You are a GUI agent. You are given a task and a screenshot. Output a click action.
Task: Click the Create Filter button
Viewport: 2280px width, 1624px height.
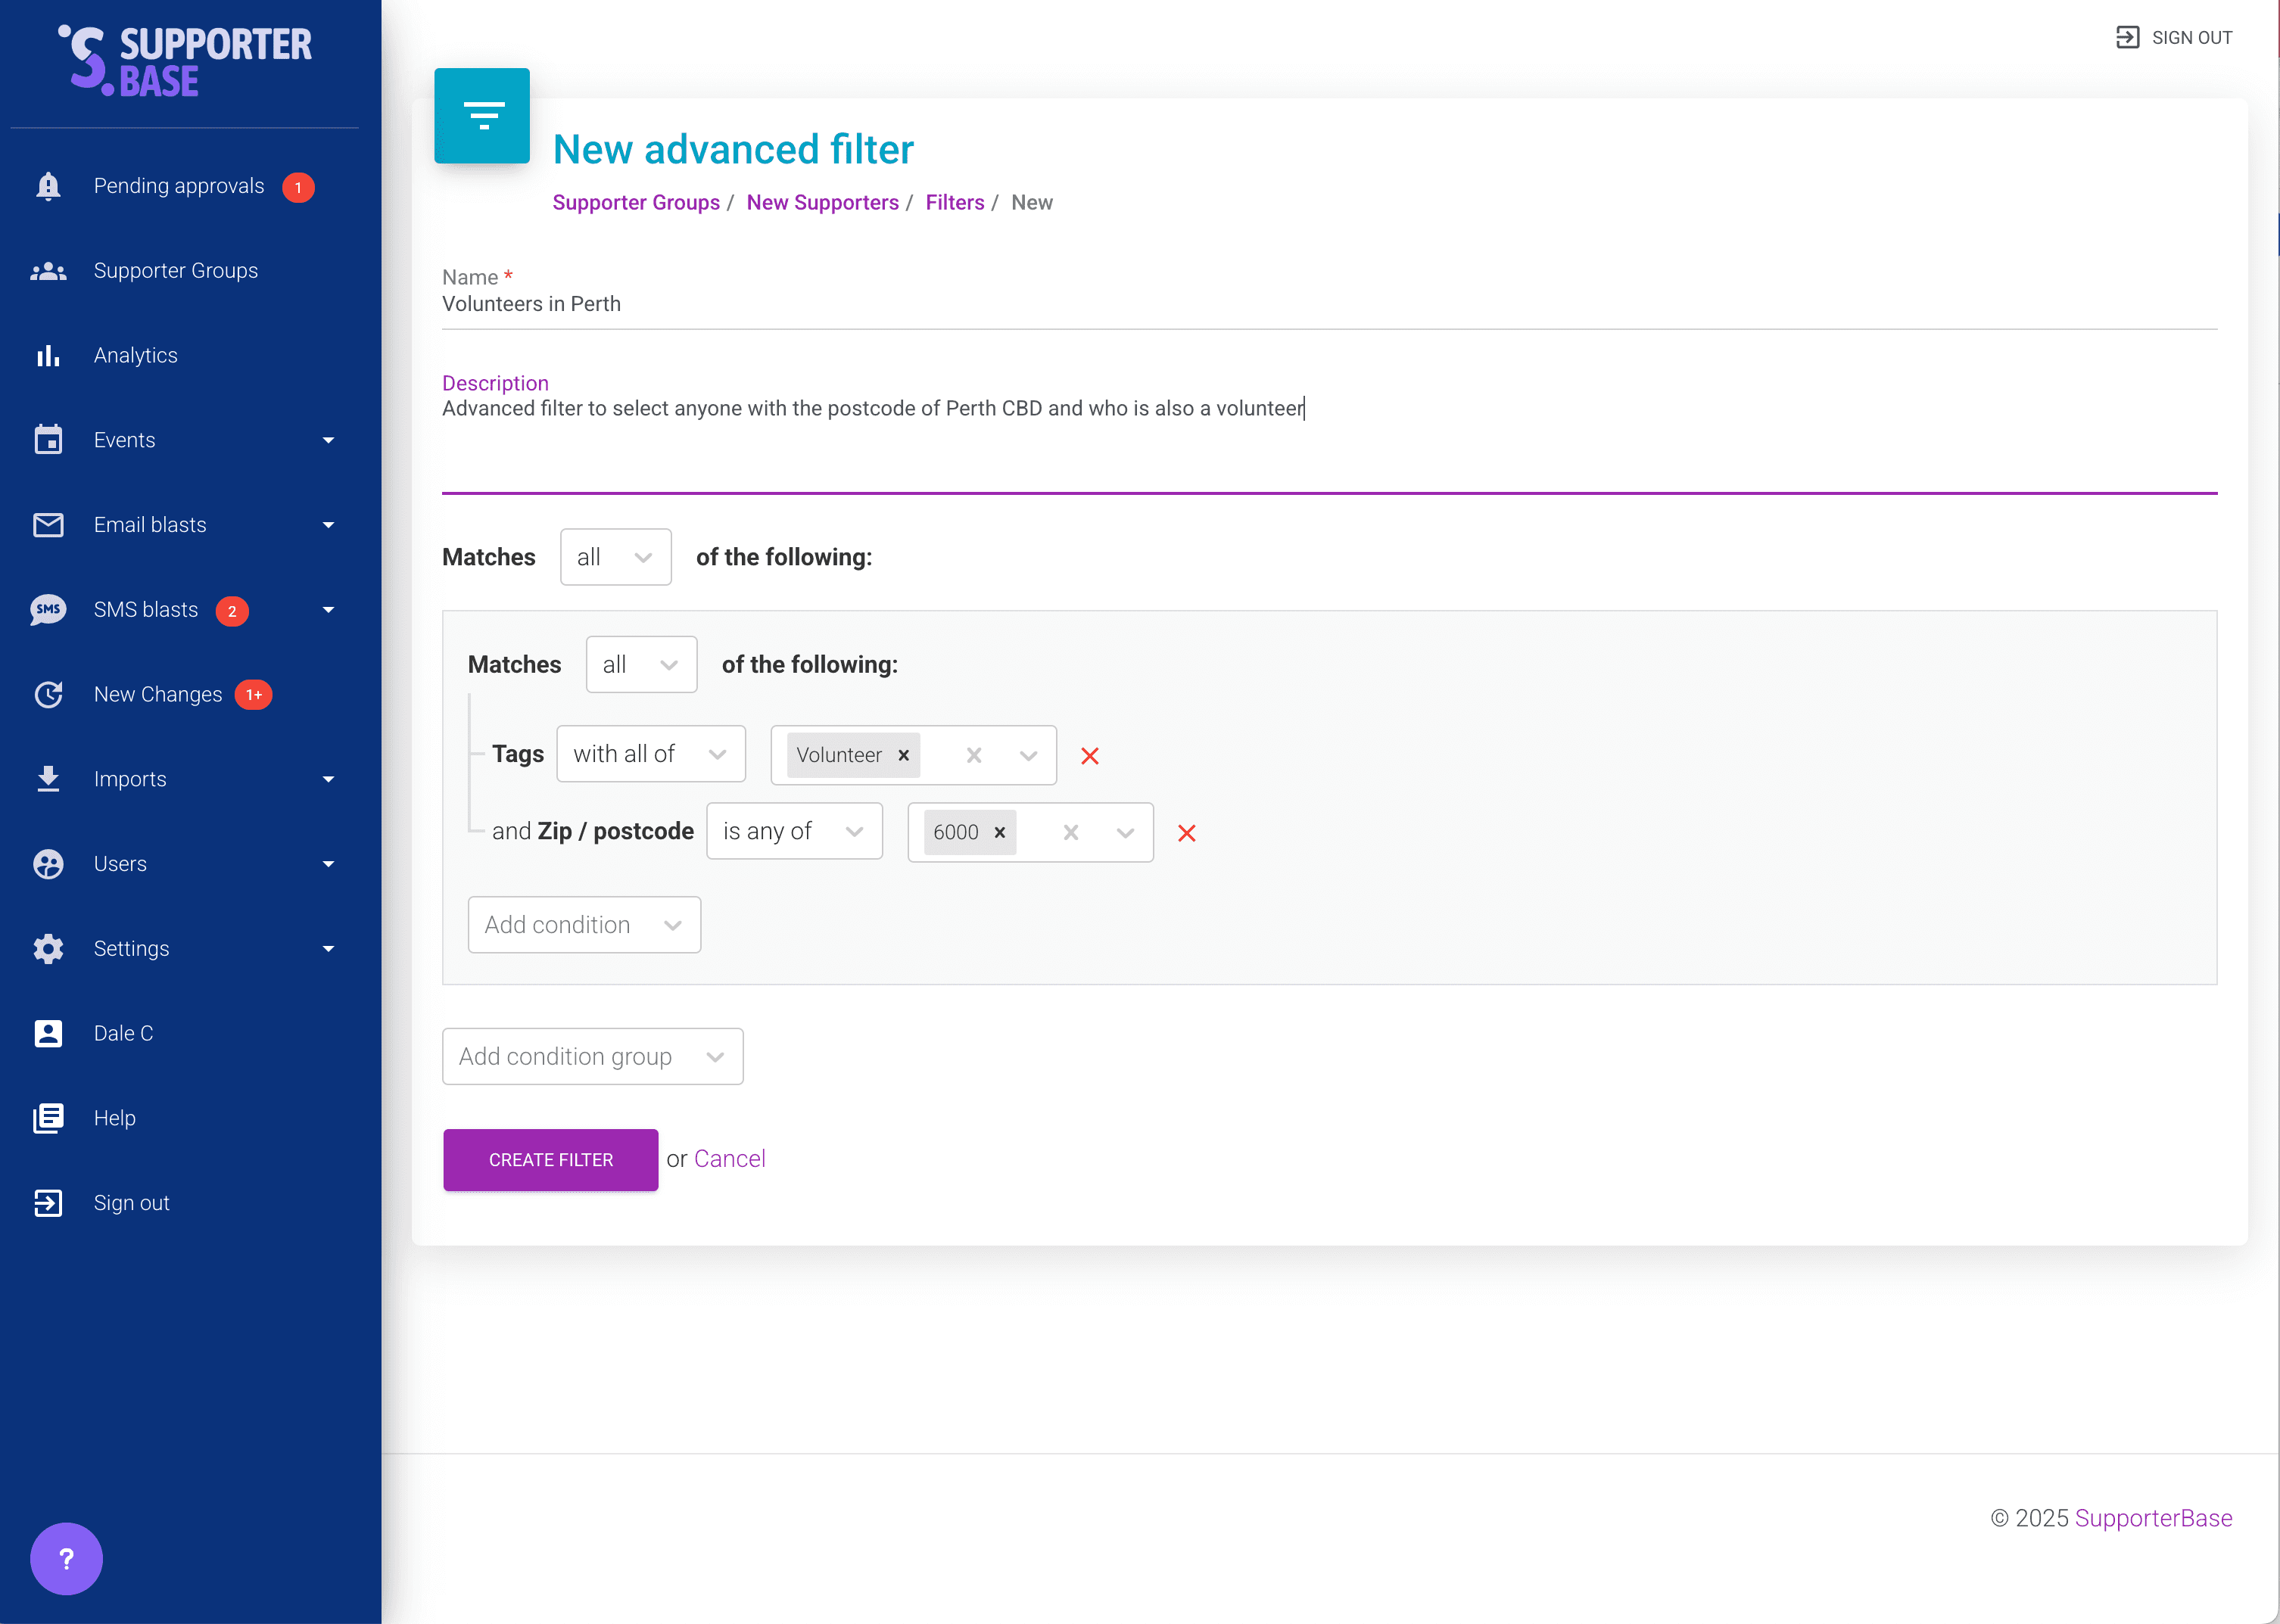tap(550, 1160)
